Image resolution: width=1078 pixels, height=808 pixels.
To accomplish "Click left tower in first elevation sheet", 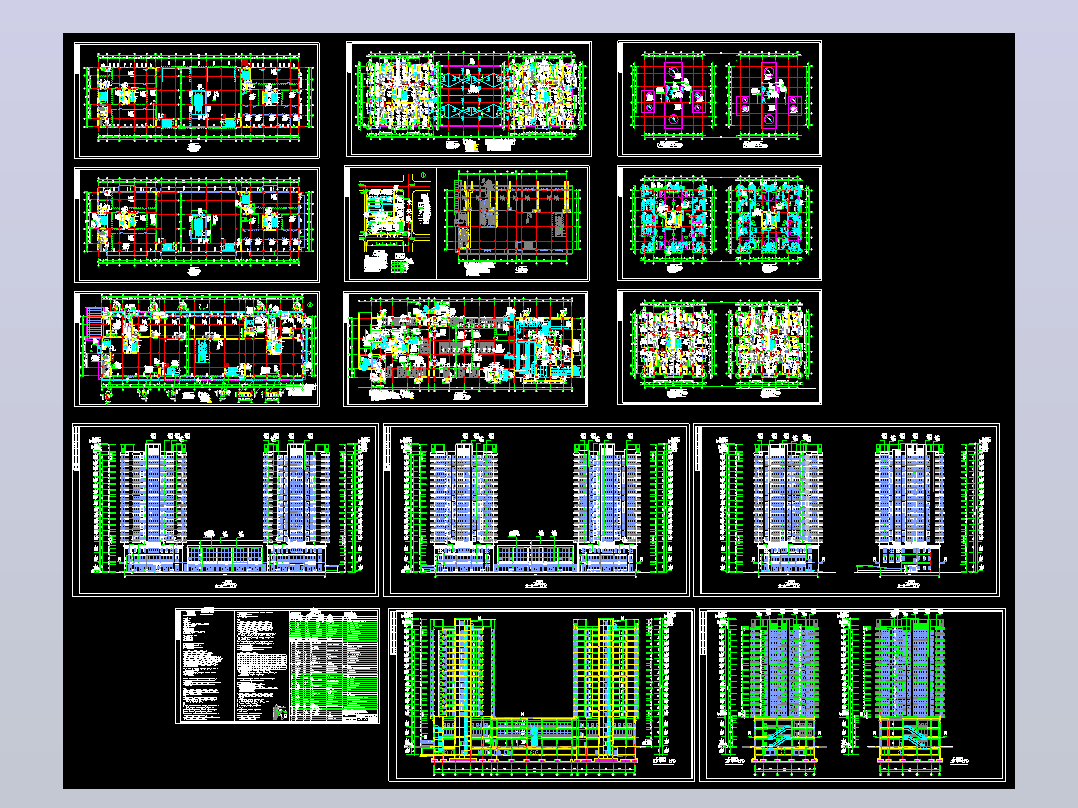I will point(153,505).
